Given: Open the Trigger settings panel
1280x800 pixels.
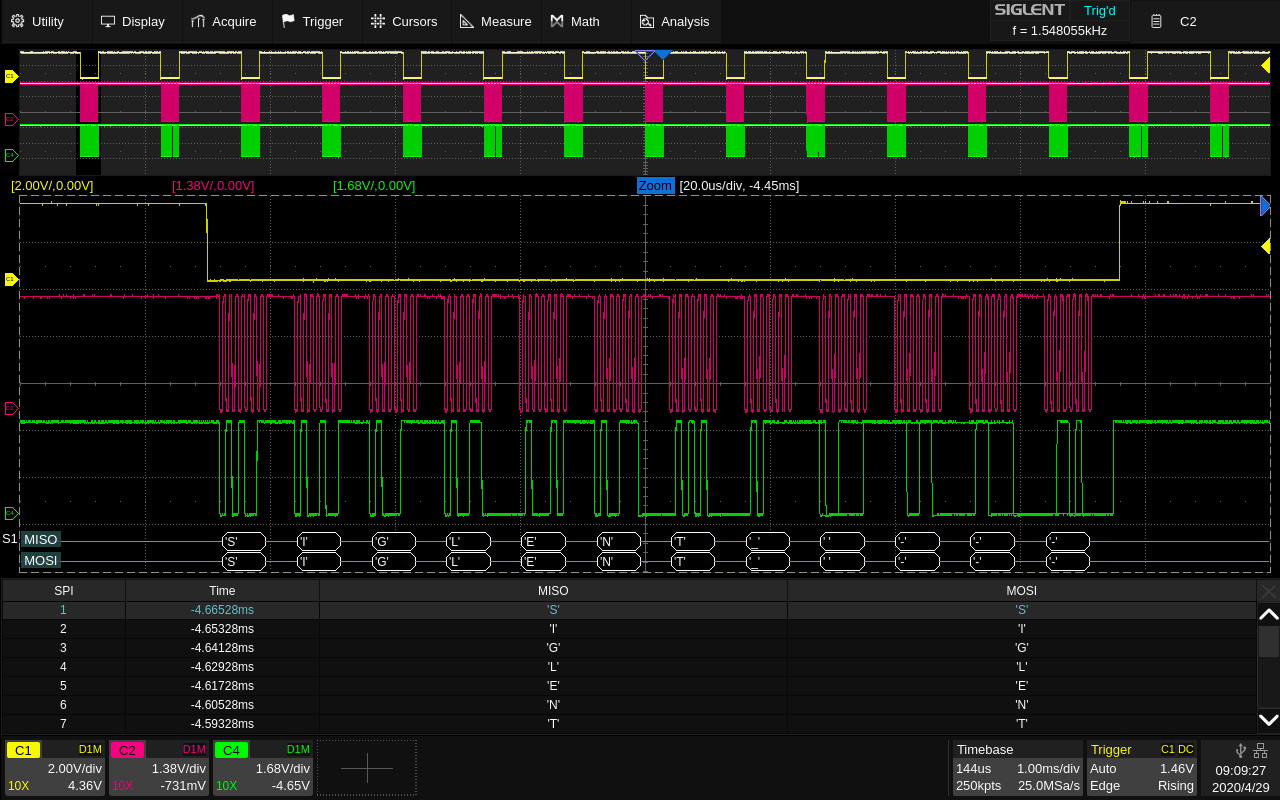Looking at the screenshot, I should point(1142,768).
